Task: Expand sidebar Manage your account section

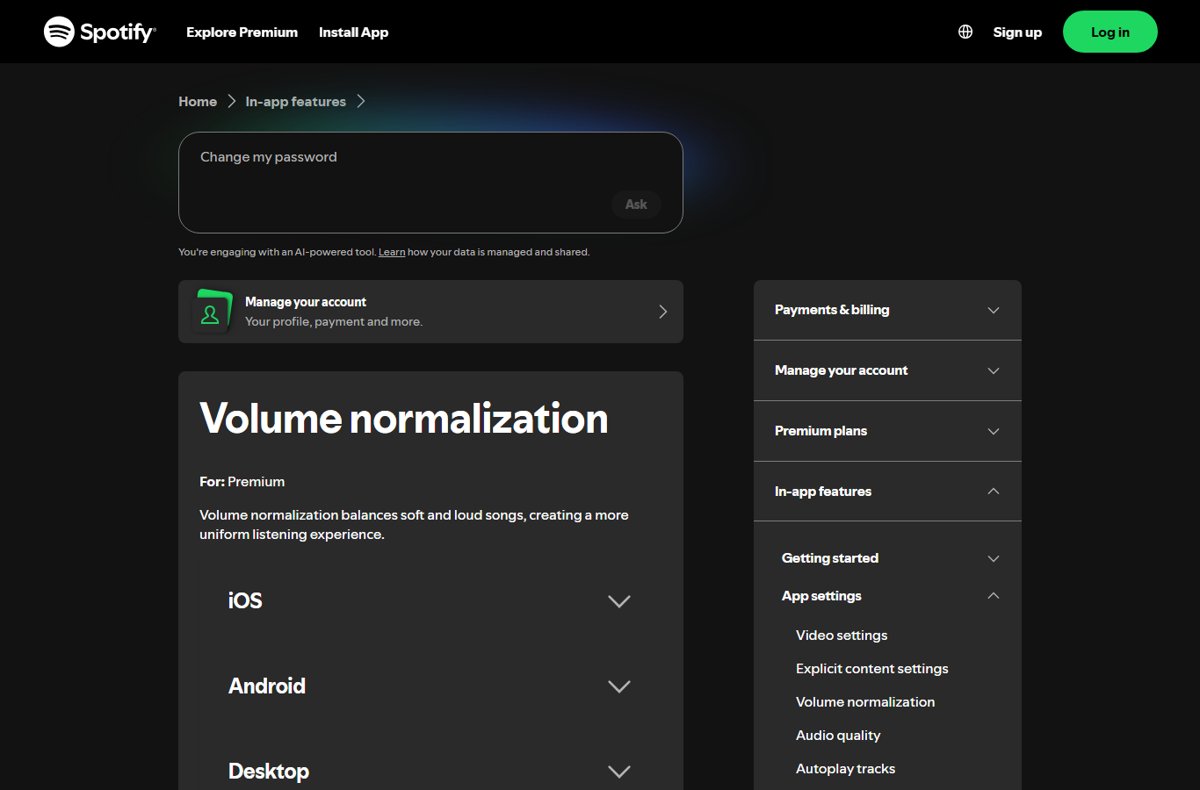Action: [x=887, y=370]
